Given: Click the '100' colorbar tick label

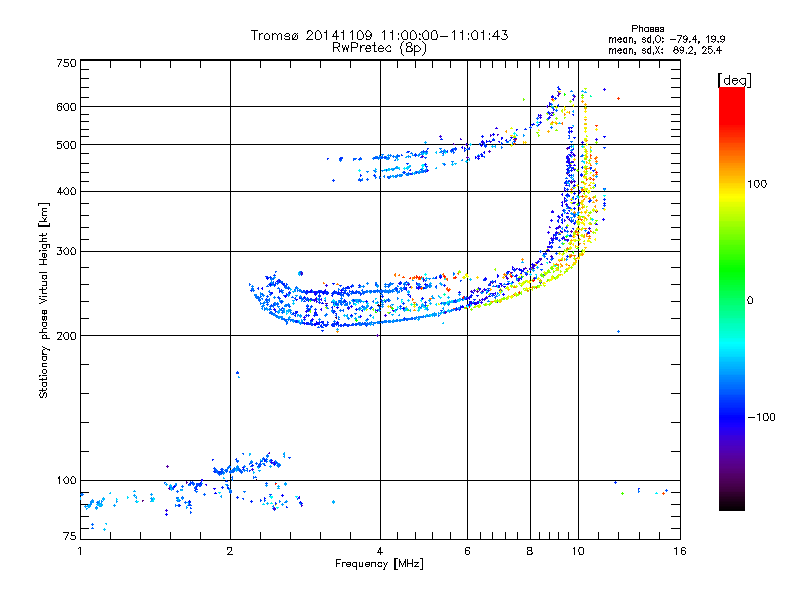Looking at the screenshot, I should pos(757,184).
